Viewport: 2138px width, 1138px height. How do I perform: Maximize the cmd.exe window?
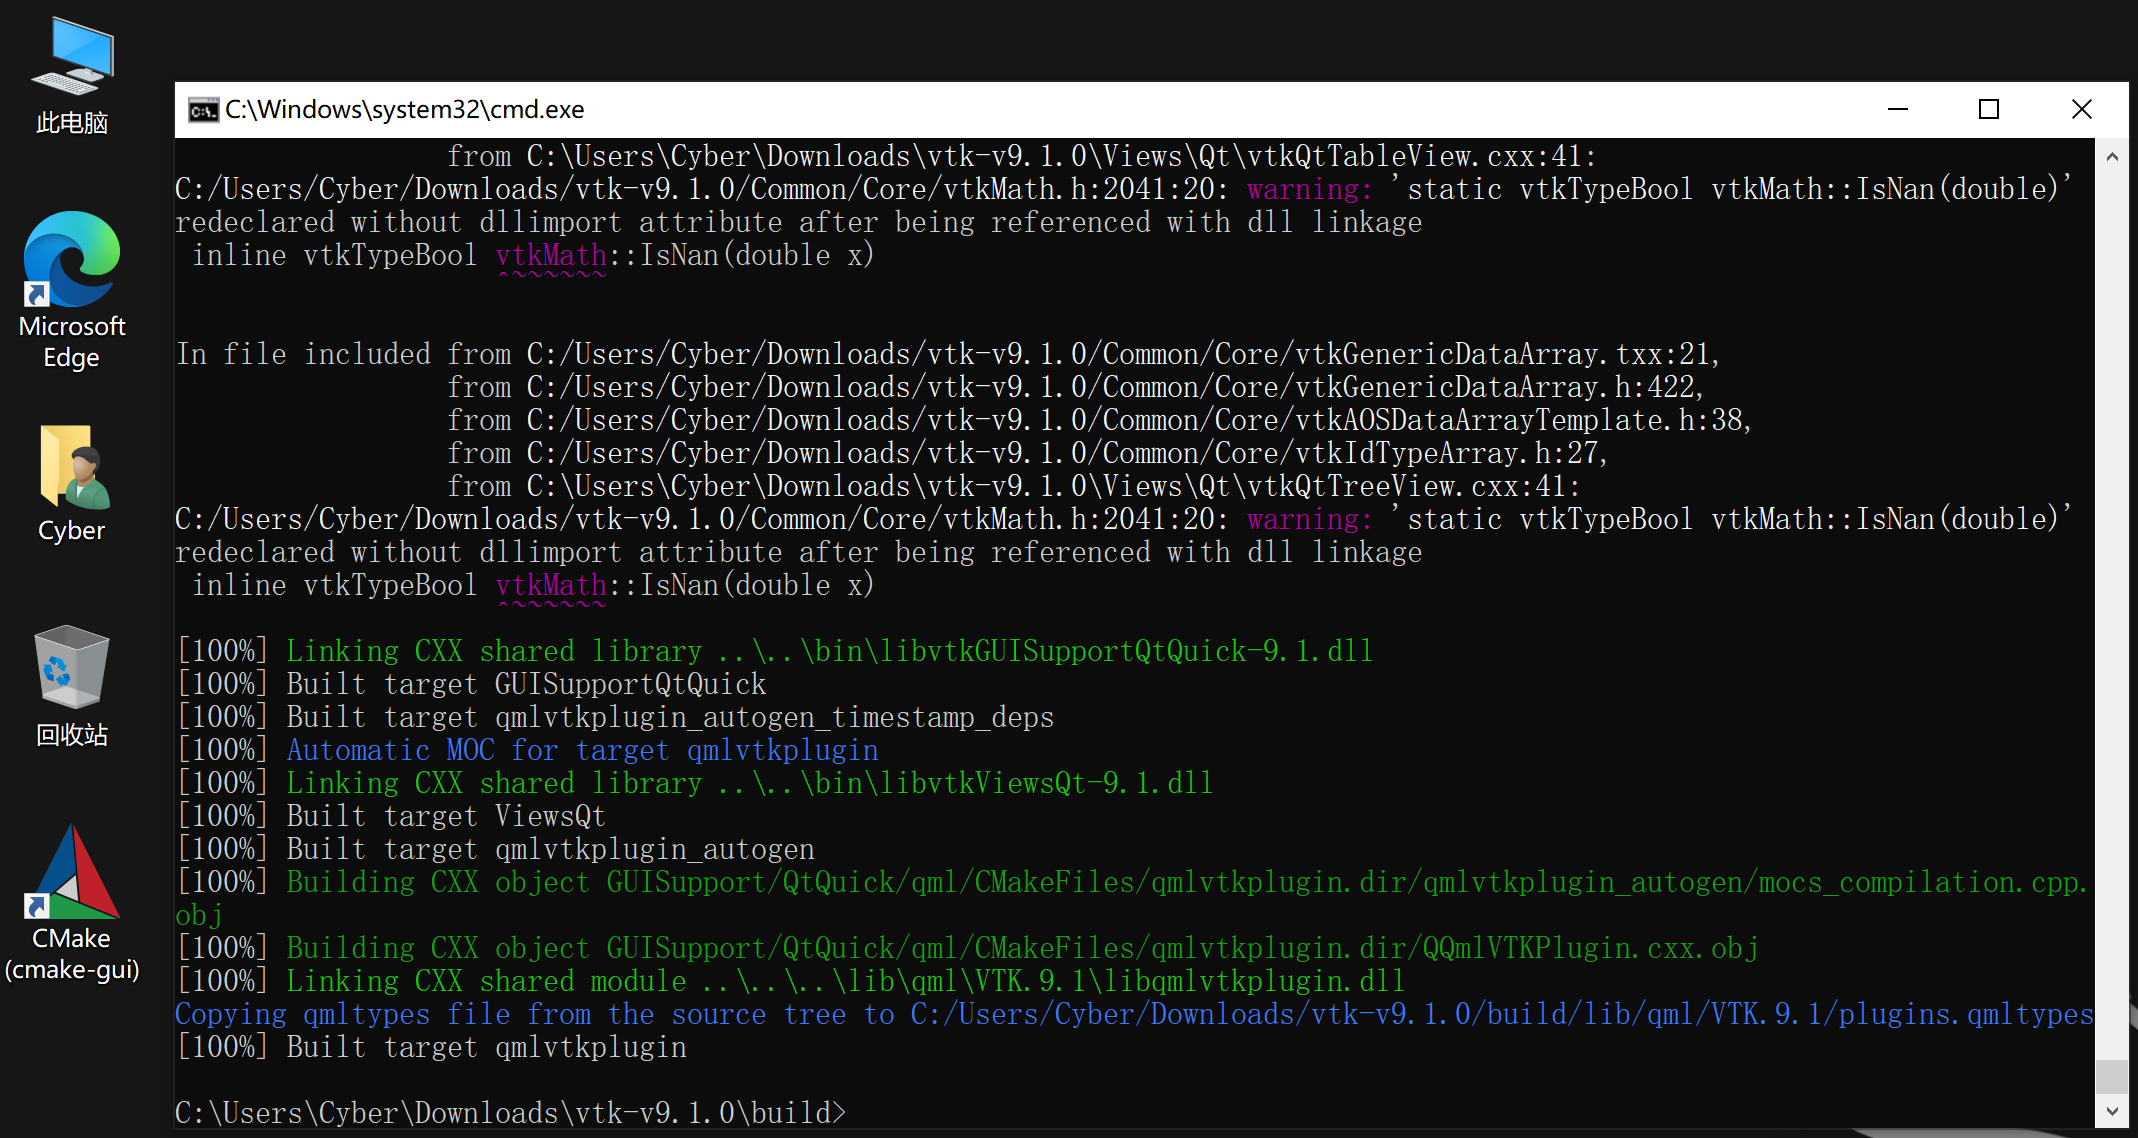1988,109
